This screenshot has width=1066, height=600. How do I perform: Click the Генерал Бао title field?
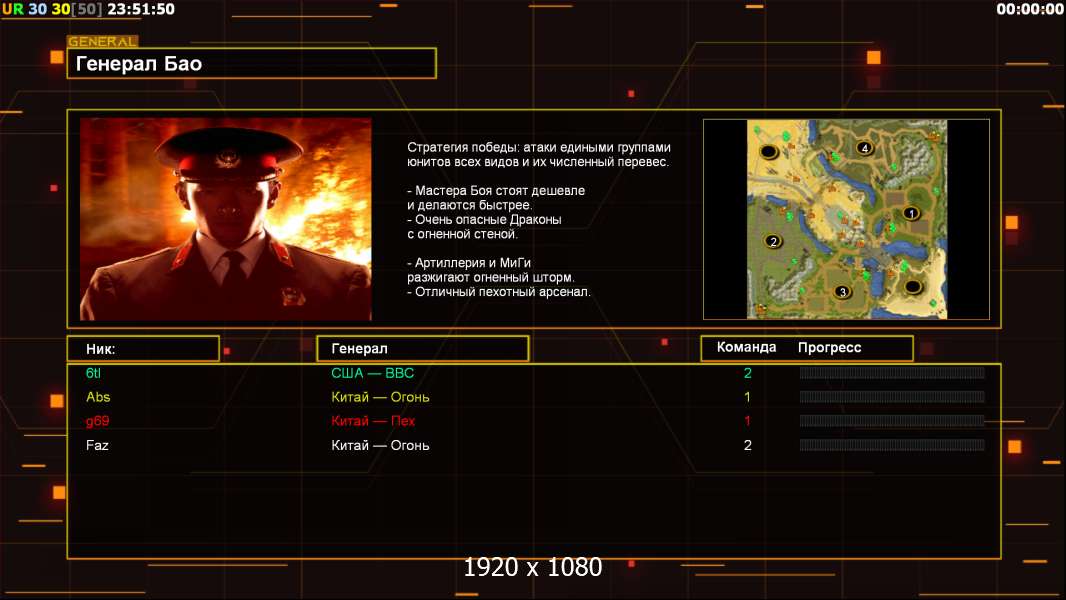coord(252,63)
